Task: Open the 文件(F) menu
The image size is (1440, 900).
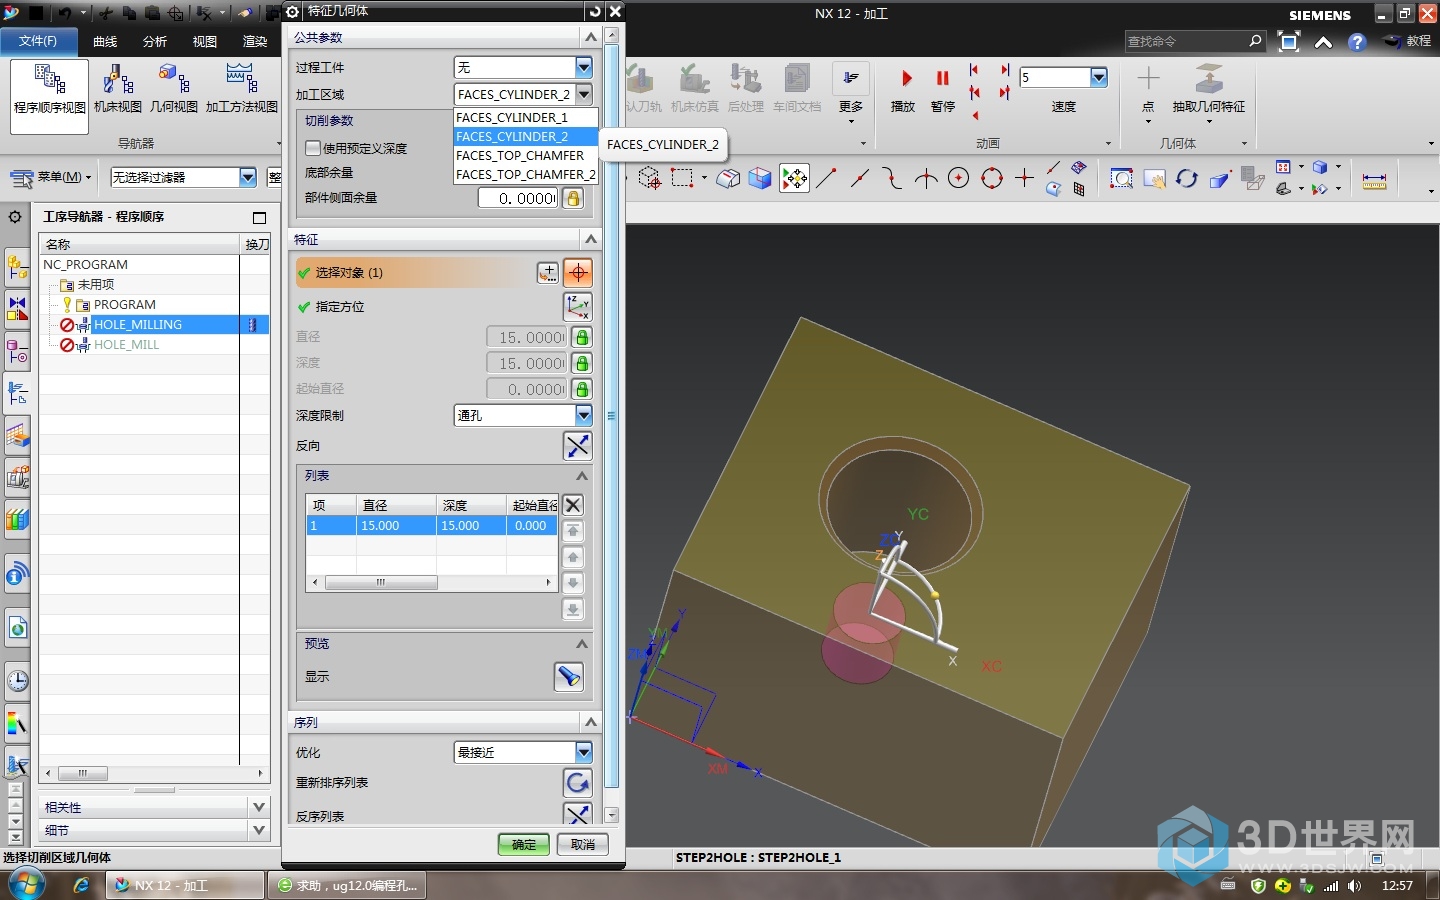Action: click(x=38, y=41)
